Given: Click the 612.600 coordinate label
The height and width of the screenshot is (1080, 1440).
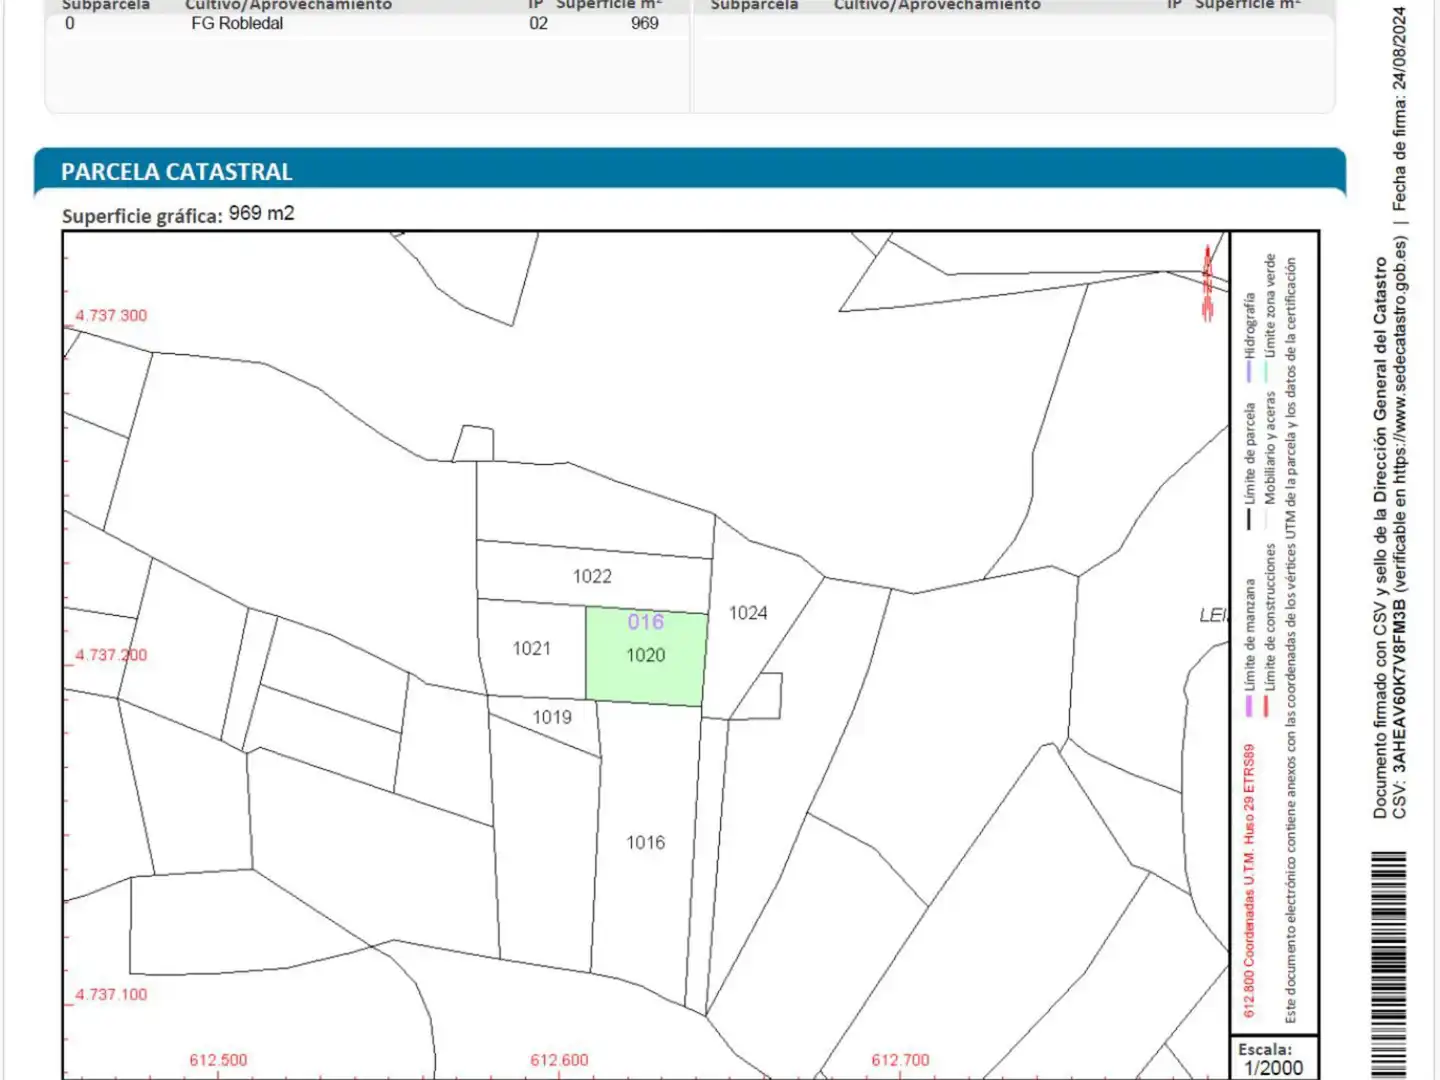Looking at the screenshot, I should [559, 1060].
